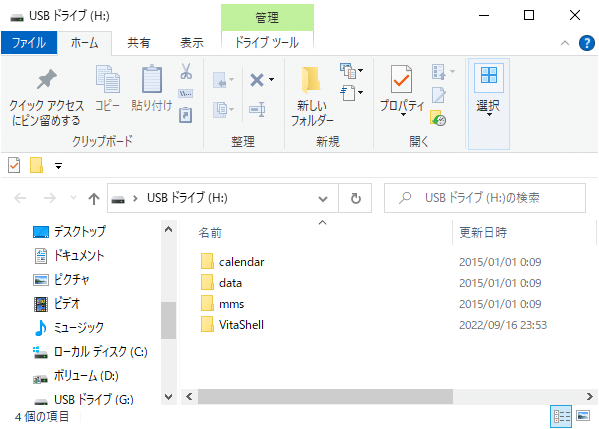The width and height of the screenshot is (599, 429).
Task: Switch to the Home tab
Action: point(84,43)
